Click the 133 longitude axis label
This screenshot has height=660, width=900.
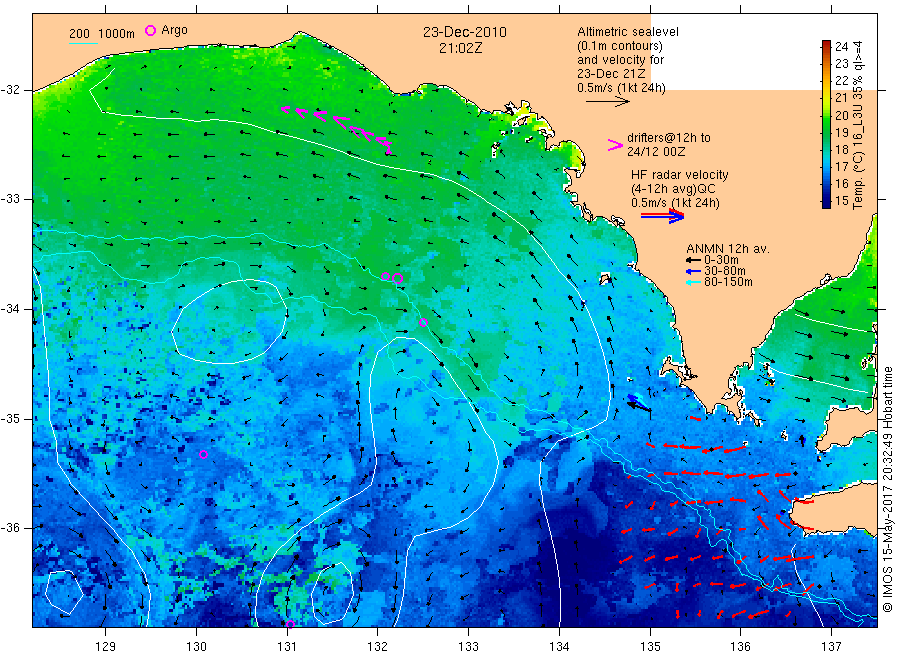[468, 647]
